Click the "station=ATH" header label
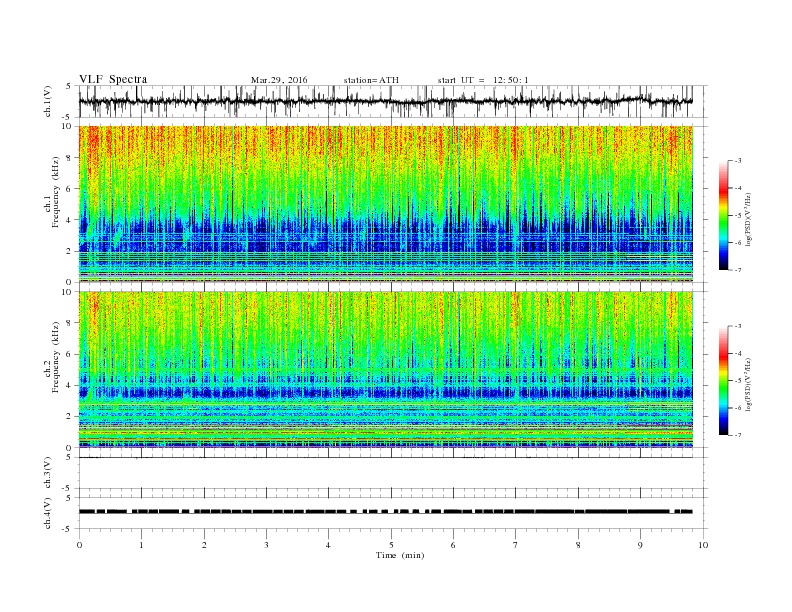 [x=371, y=80]
